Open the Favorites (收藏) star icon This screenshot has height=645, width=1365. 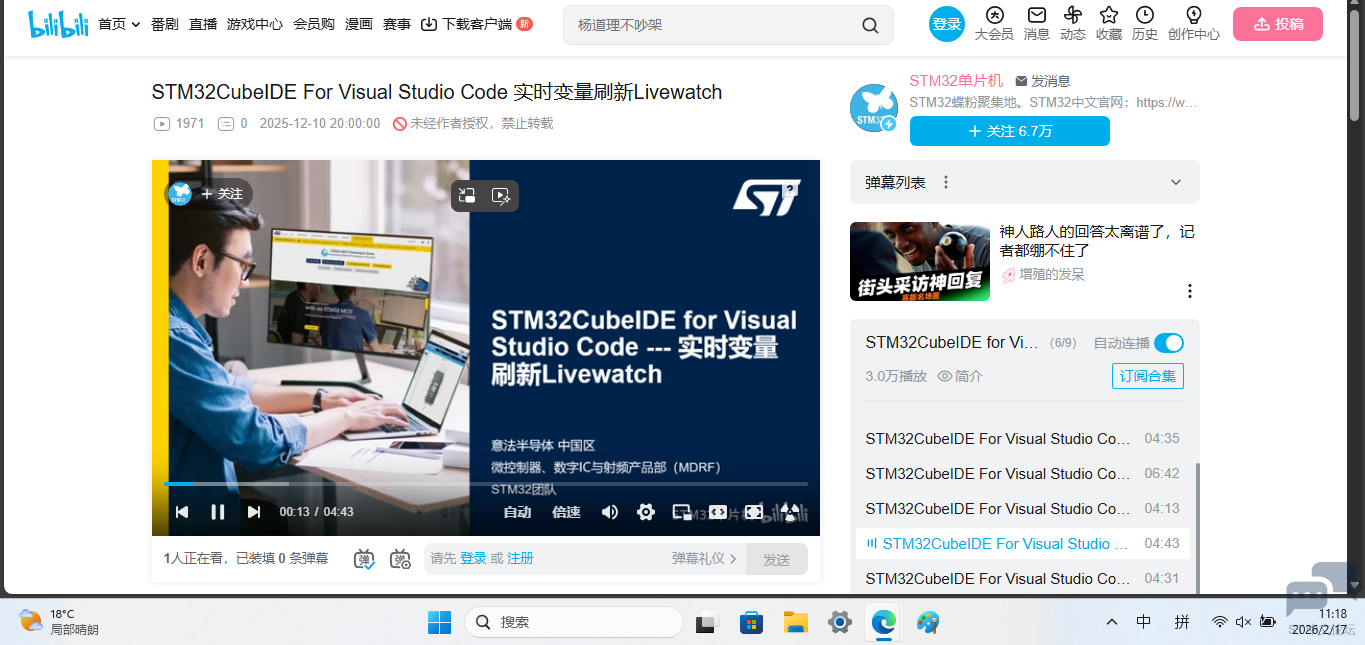coord(1108,23)
